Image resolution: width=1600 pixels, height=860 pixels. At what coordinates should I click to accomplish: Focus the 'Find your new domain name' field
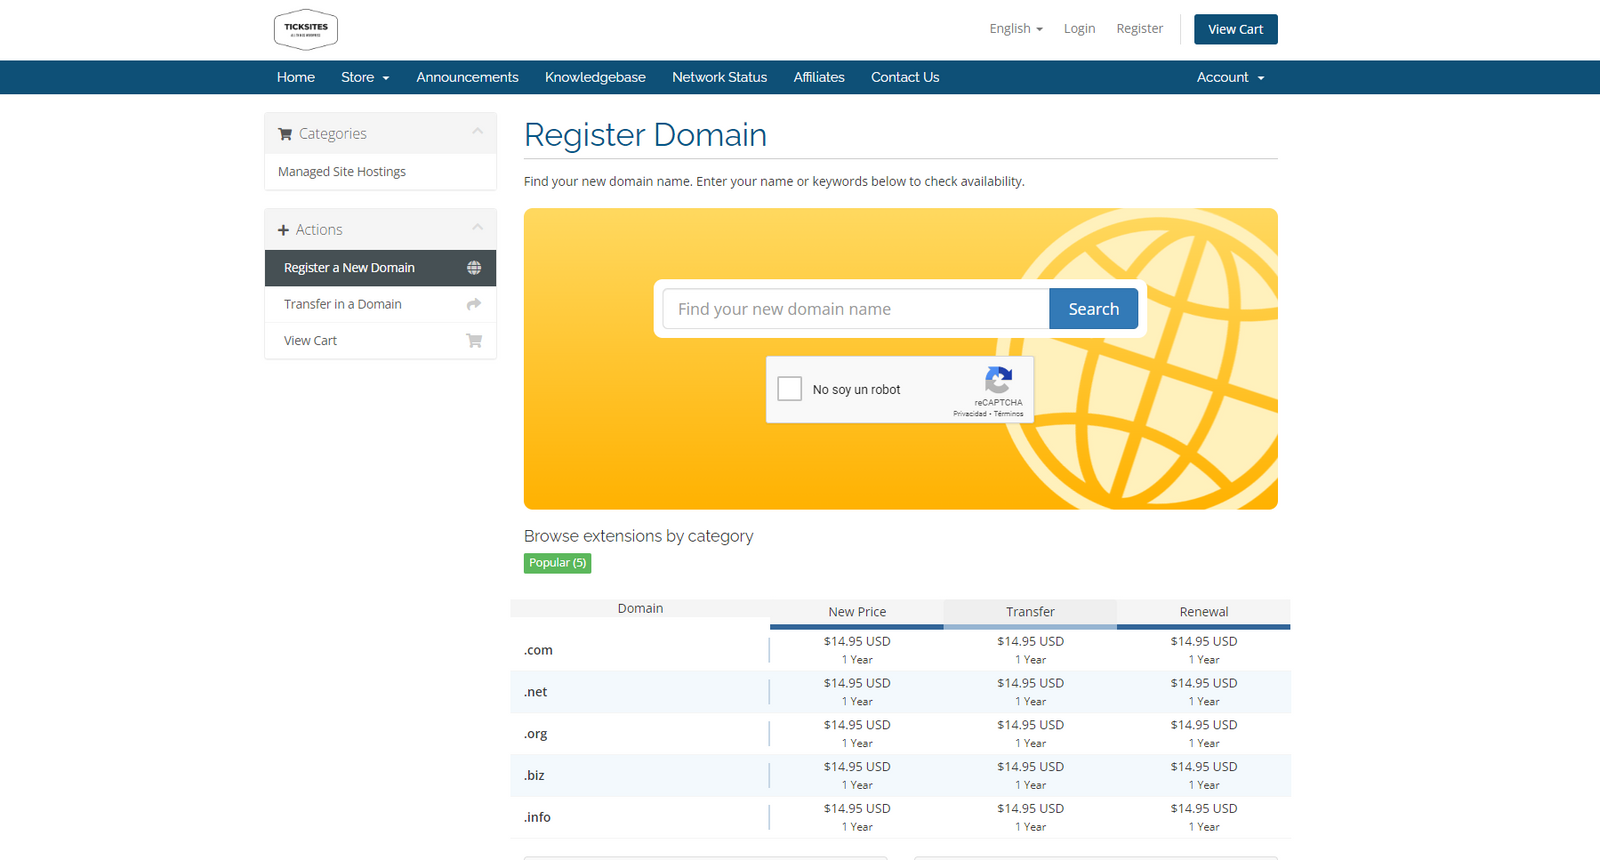click(x=856, y=309)
